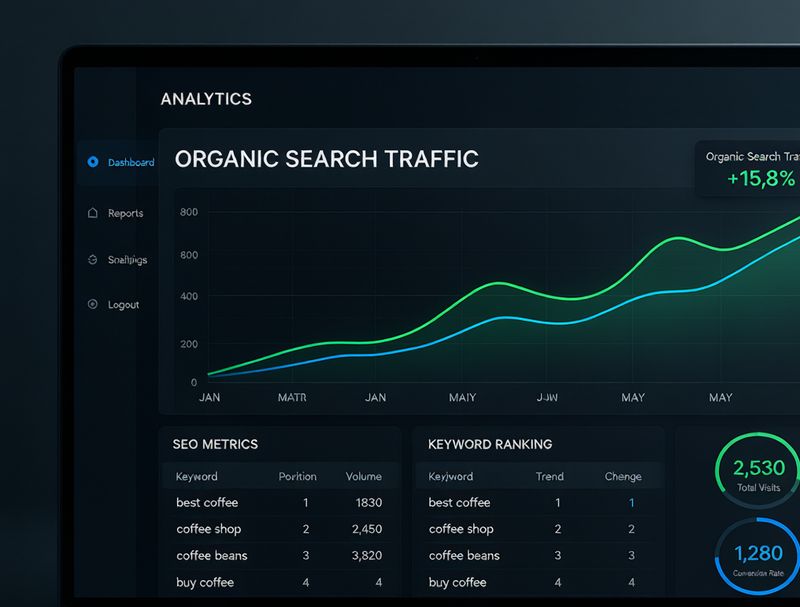Select the "Snaltiigs" menu label
The image size is (800, 607).
click(x=128, y=260)
